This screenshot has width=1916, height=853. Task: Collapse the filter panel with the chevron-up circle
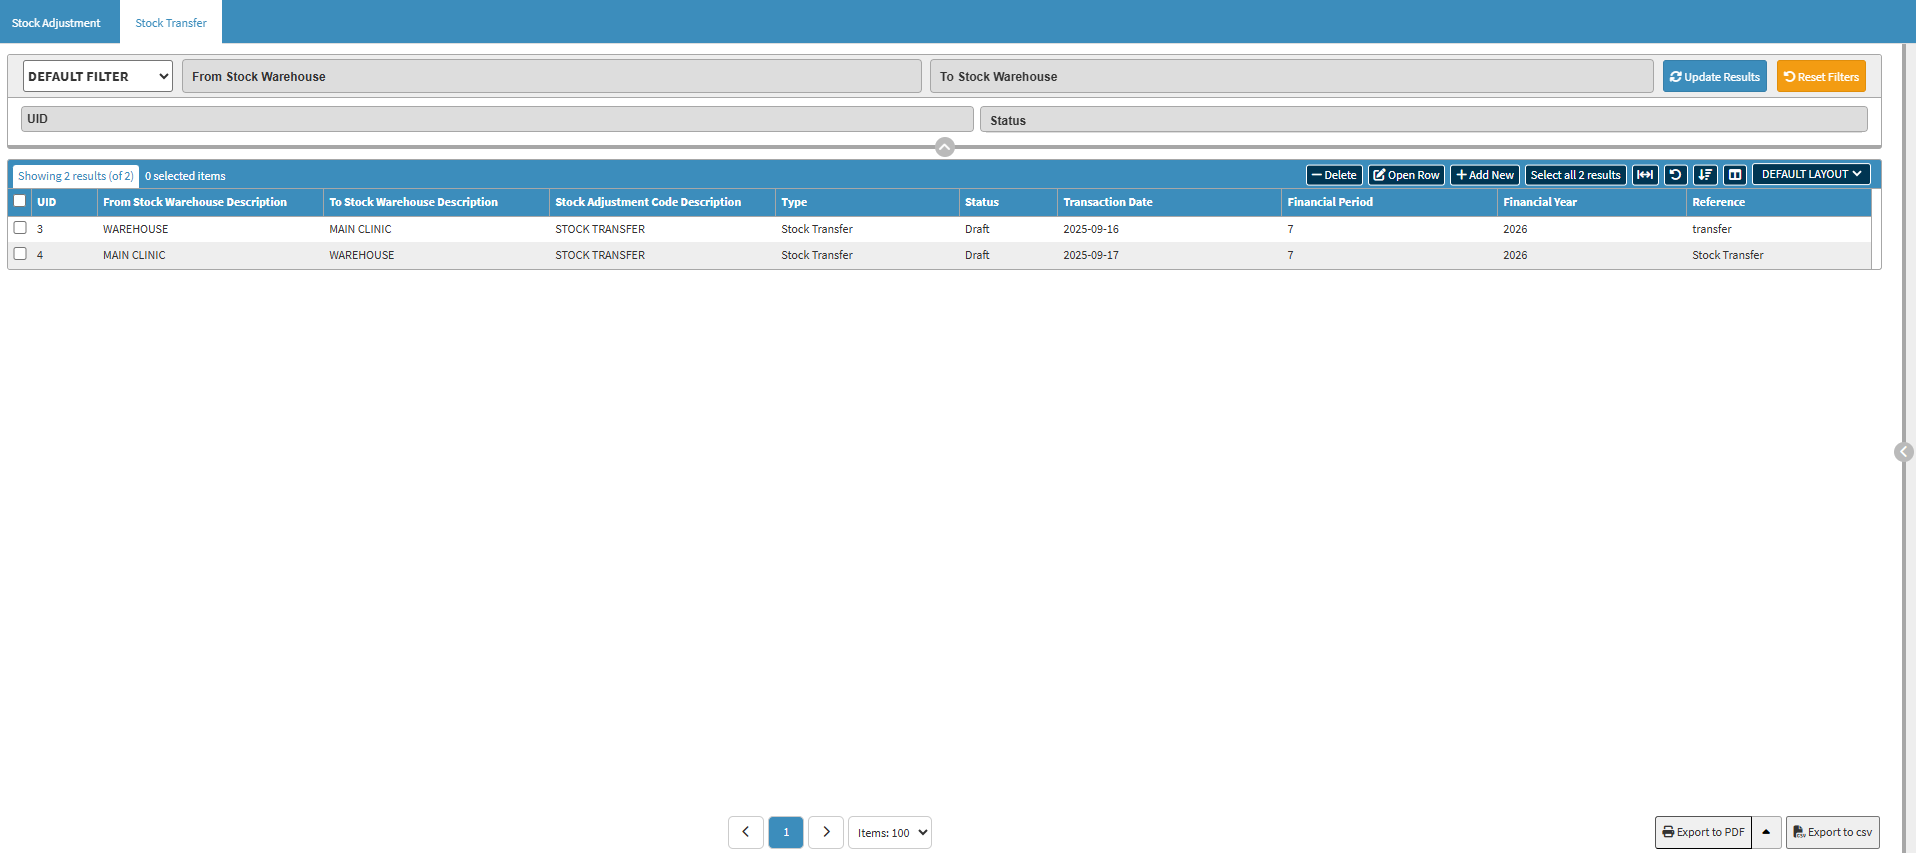pos(945,148)
